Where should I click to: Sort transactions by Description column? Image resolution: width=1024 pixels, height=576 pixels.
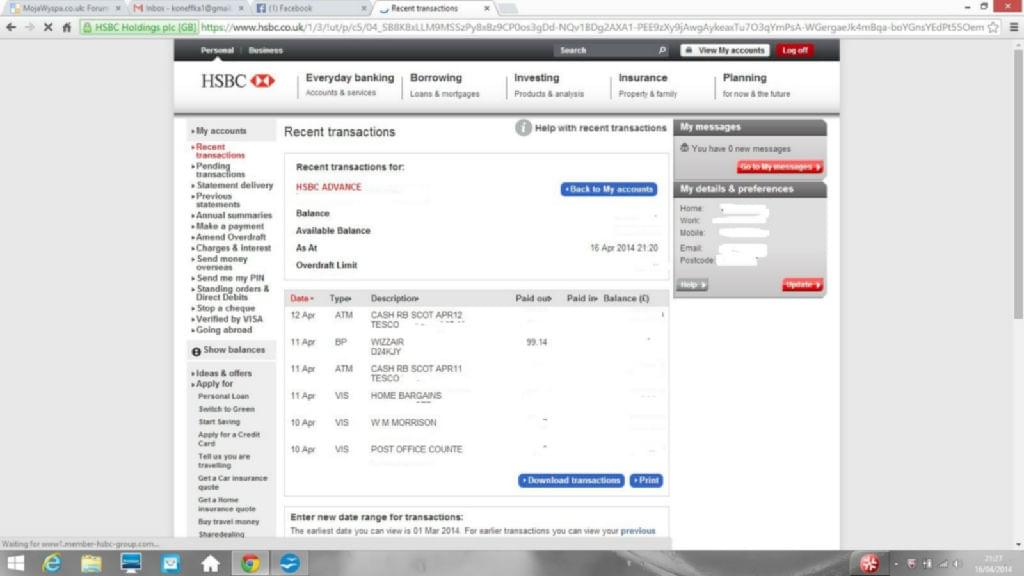pos(395,298)
